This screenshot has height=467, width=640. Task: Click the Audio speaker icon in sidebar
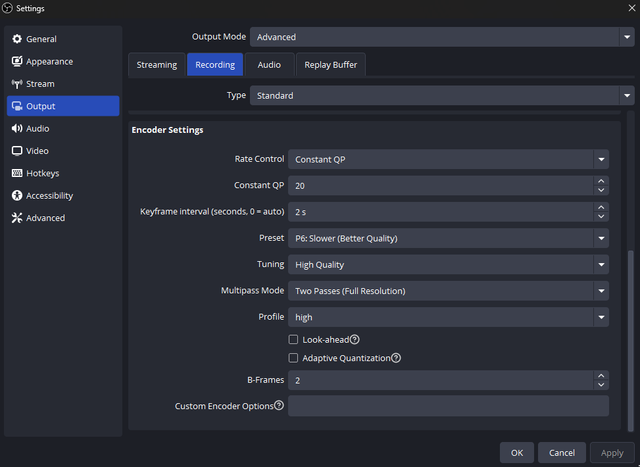coord(17,129)
